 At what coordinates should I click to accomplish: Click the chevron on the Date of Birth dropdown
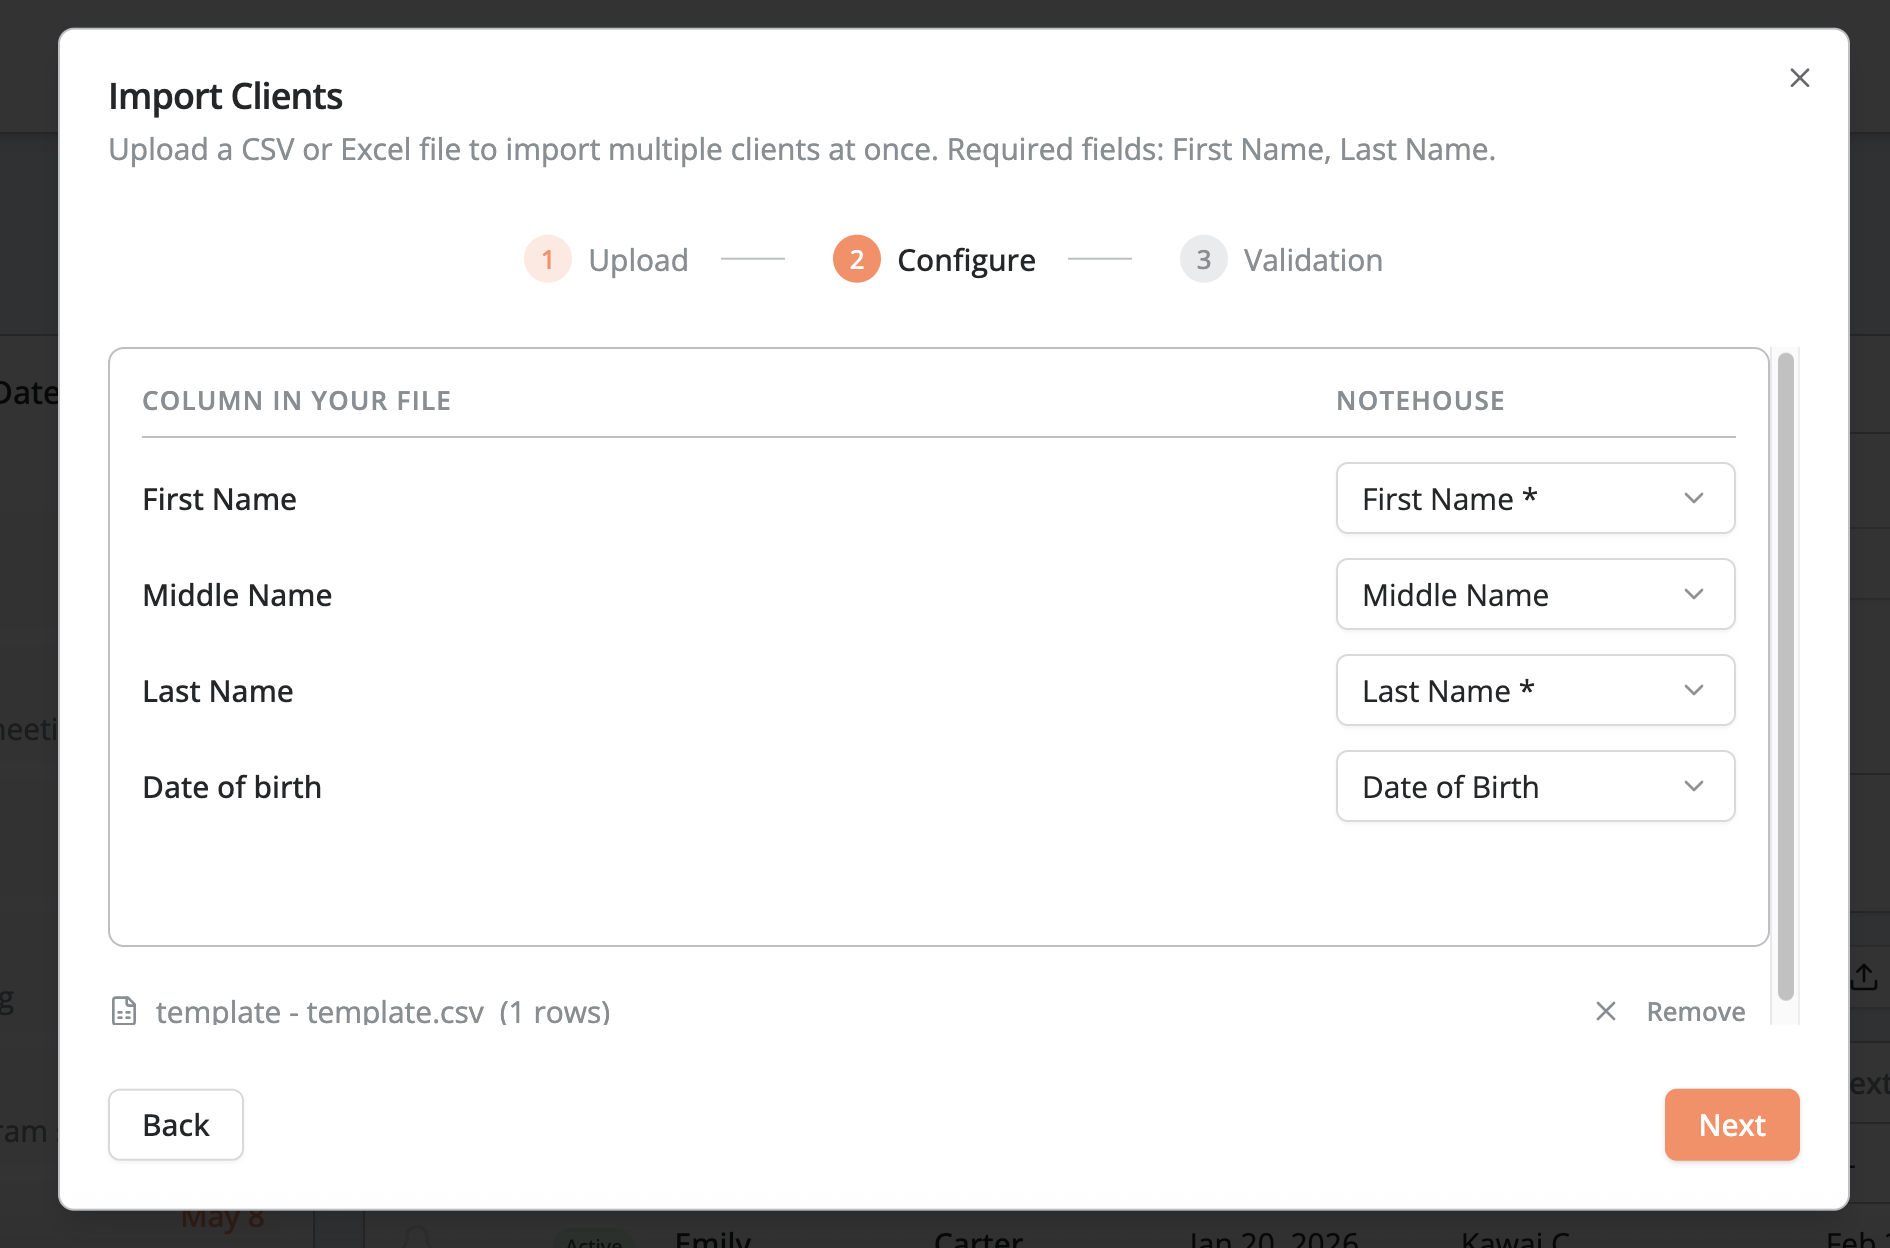tap(1694, 786)
